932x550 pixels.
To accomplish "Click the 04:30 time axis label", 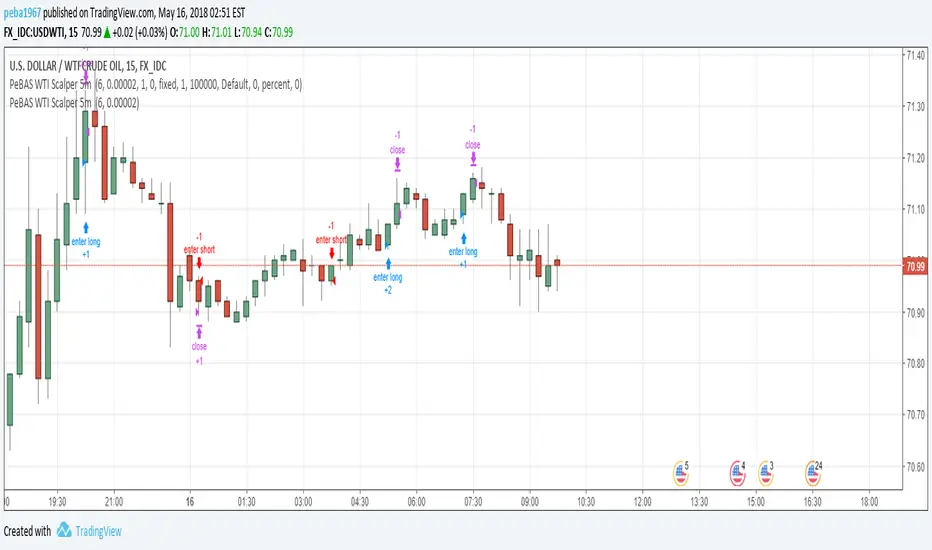I will click(x=360, y=502).
